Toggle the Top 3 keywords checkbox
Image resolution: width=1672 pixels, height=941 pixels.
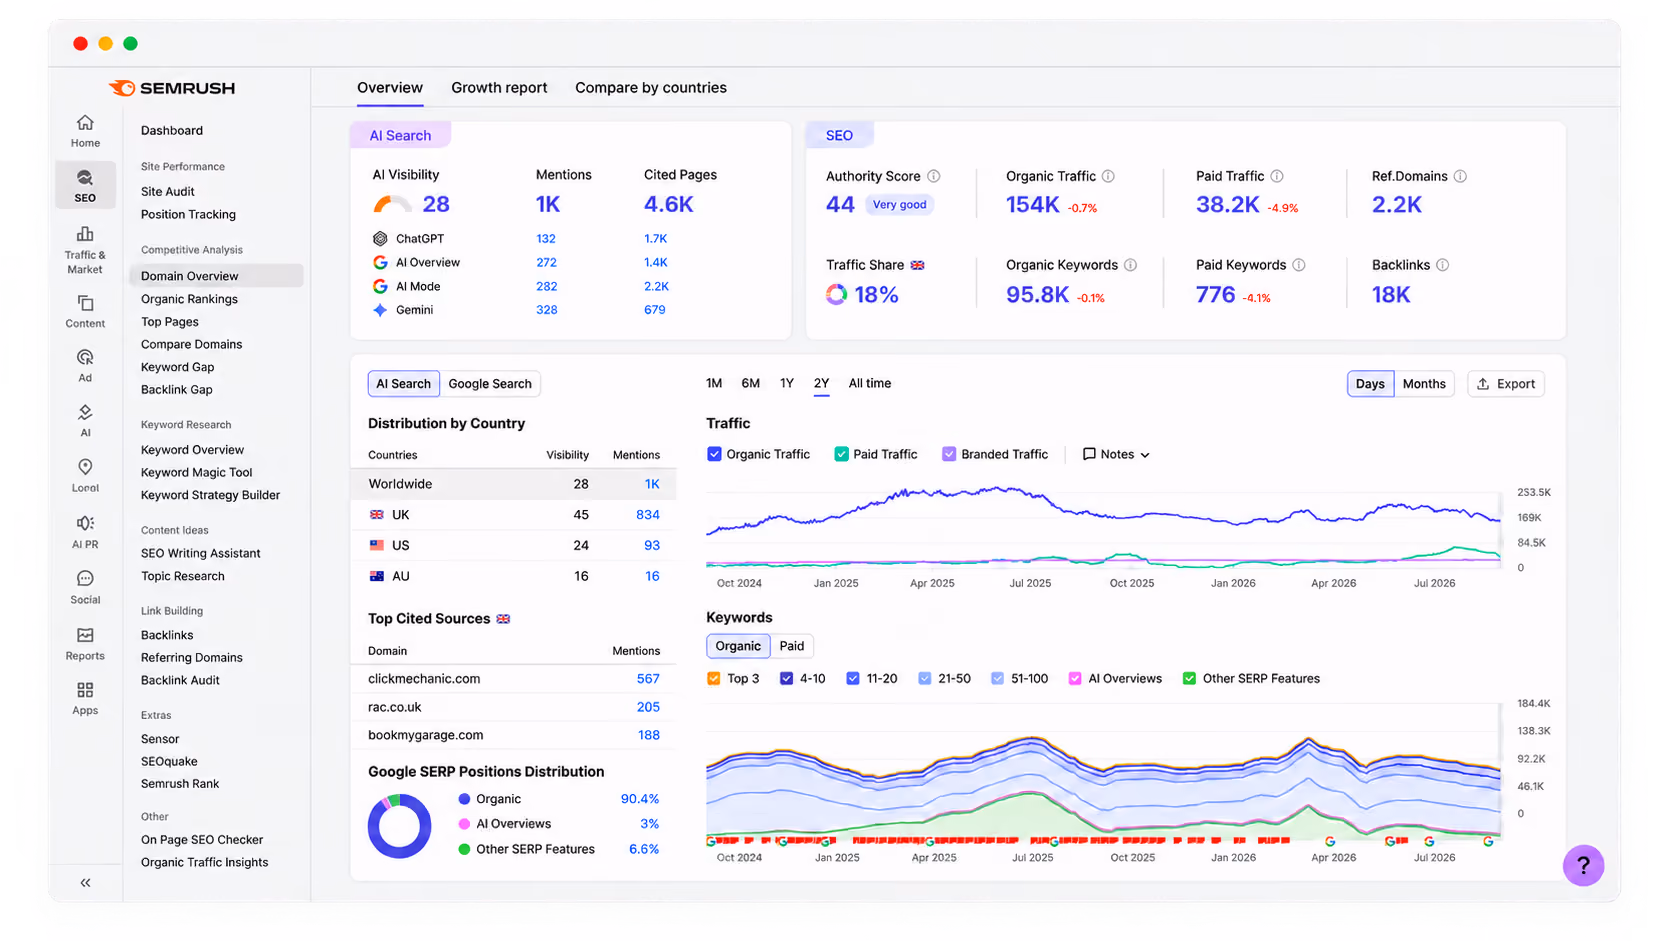[714, 678]
